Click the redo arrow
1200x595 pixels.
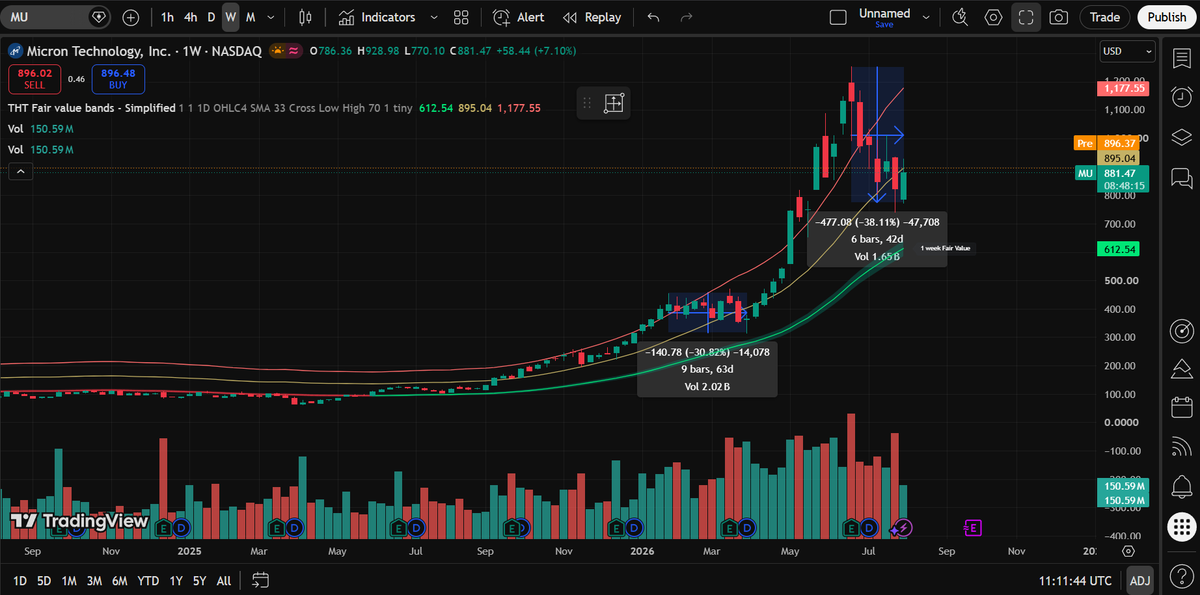(686, 17)
